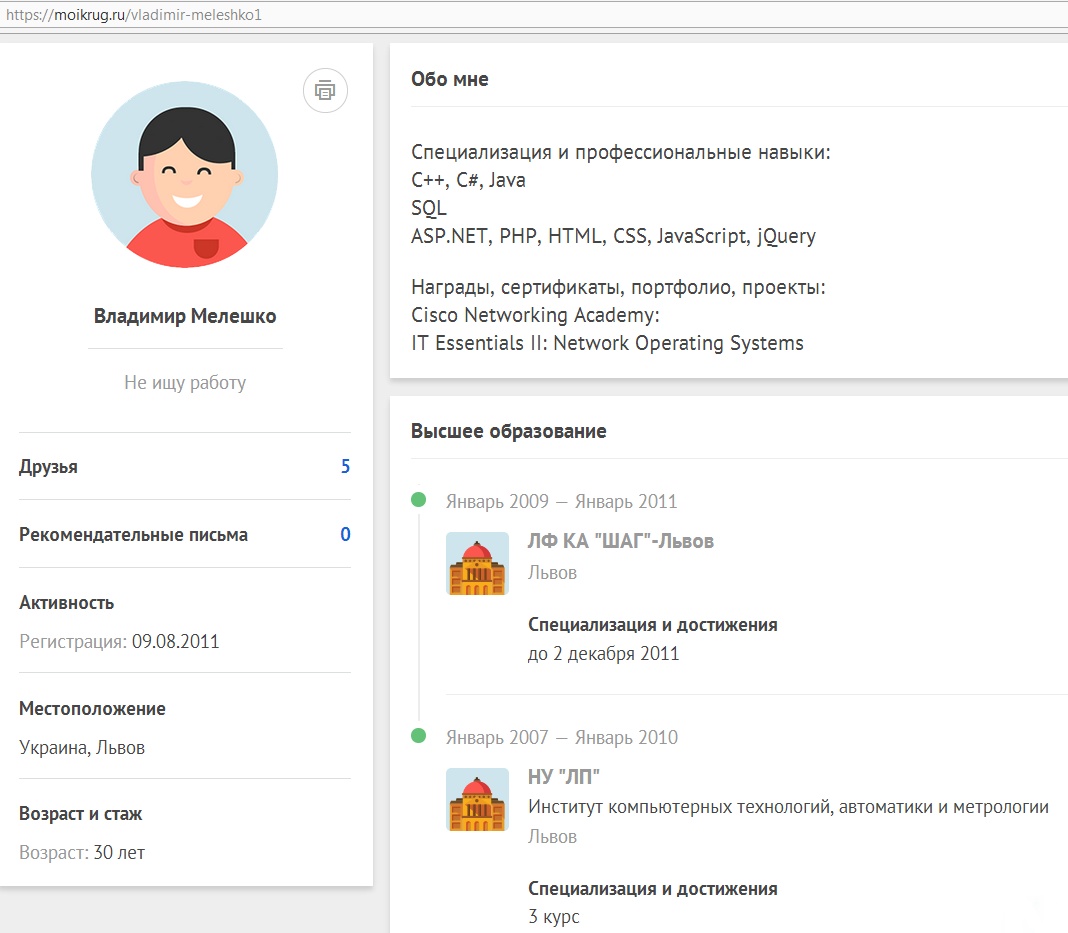Viewport: 1068px width, 933px height.
Task: Open Рекомендательные письма section
Action: (x=134, y=535)
